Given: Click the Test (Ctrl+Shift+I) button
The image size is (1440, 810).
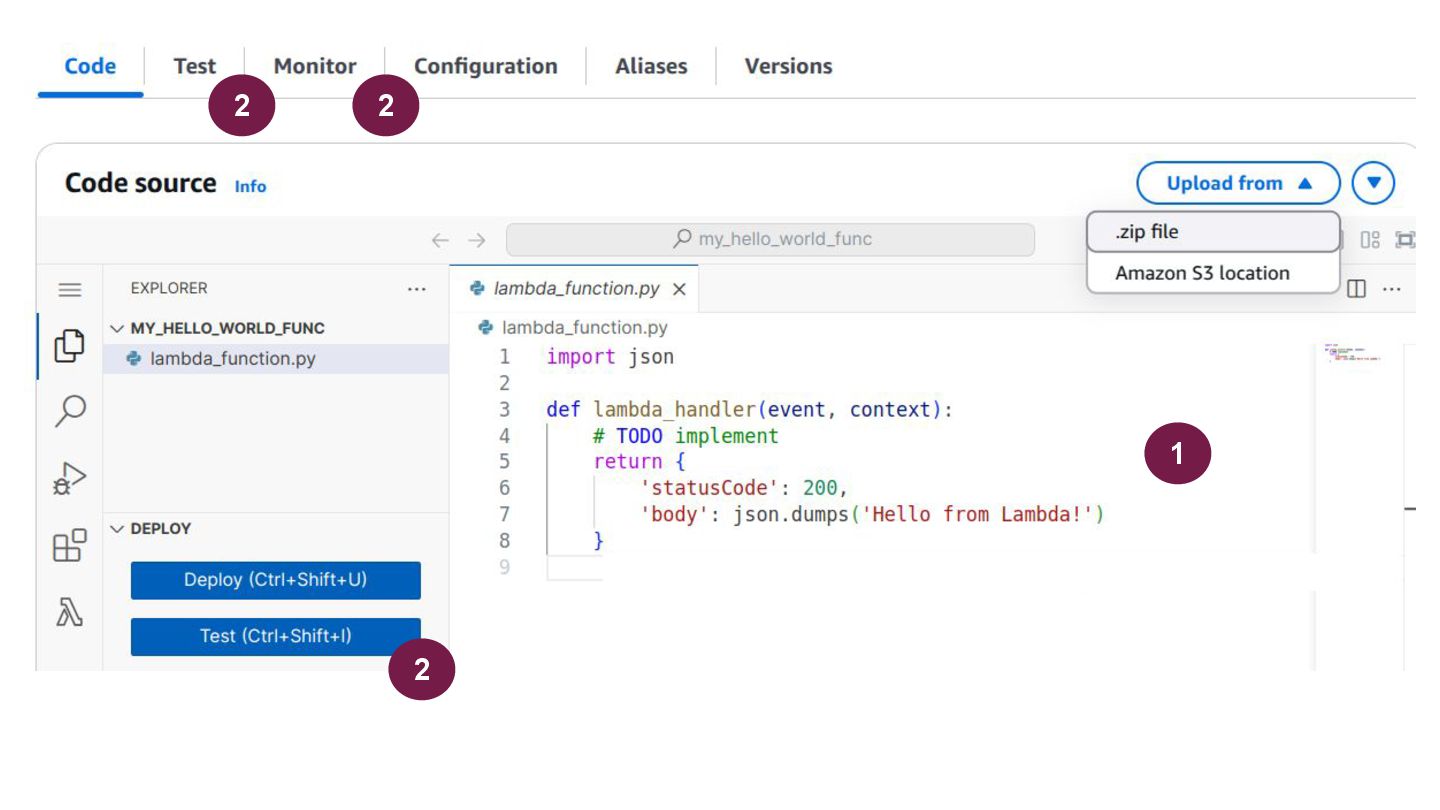Looking at the screenshot, I should [x=276, y=636].
